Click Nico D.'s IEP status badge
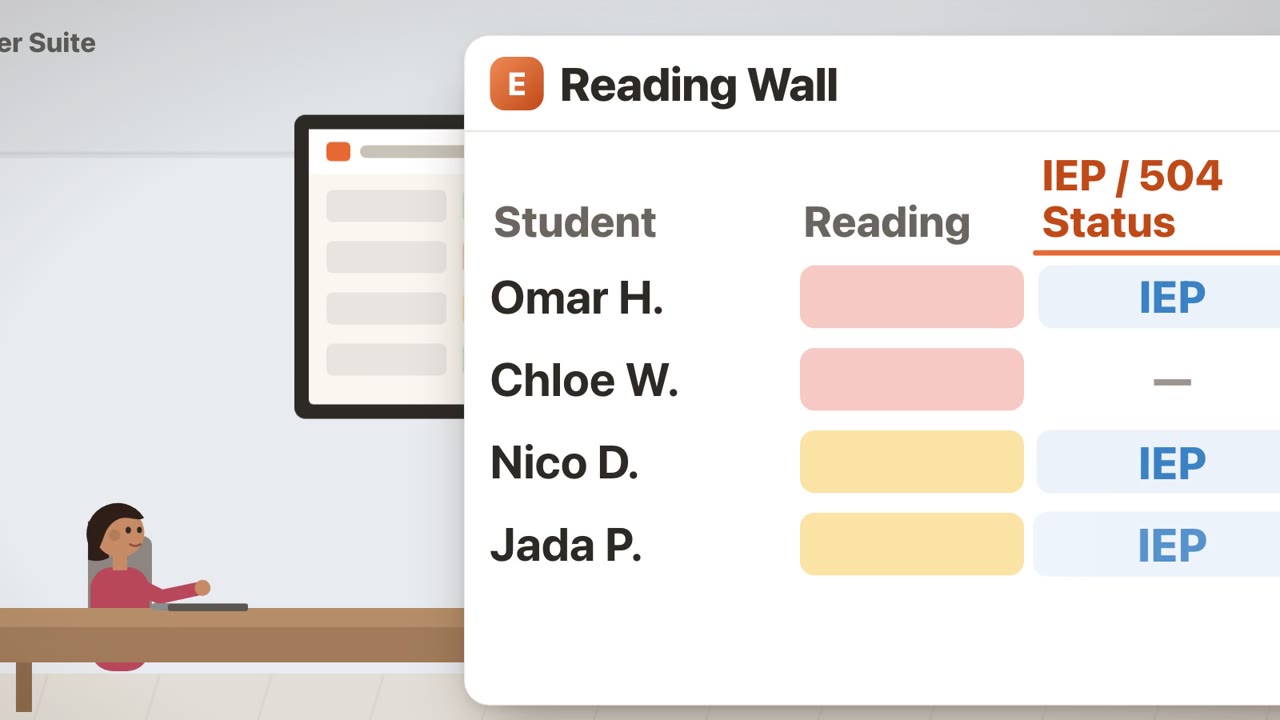Viewport: 1280px width, 720px height. (x=1159, y=462)
